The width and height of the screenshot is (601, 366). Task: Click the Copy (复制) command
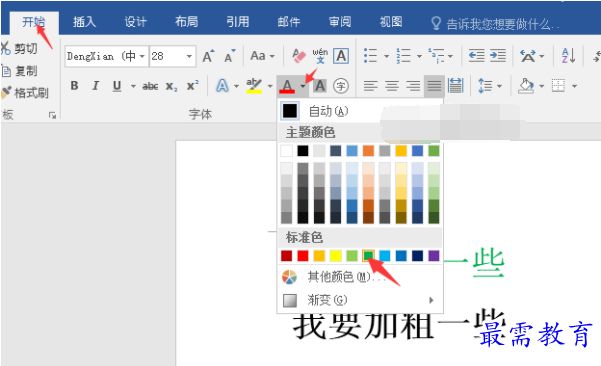pos(20,71)
